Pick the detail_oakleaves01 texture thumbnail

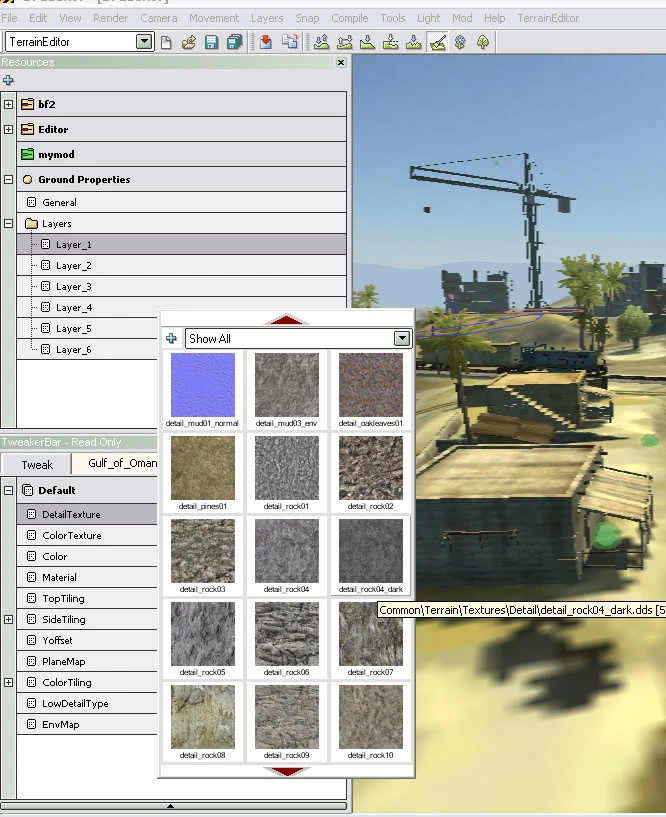click(371, 385)
